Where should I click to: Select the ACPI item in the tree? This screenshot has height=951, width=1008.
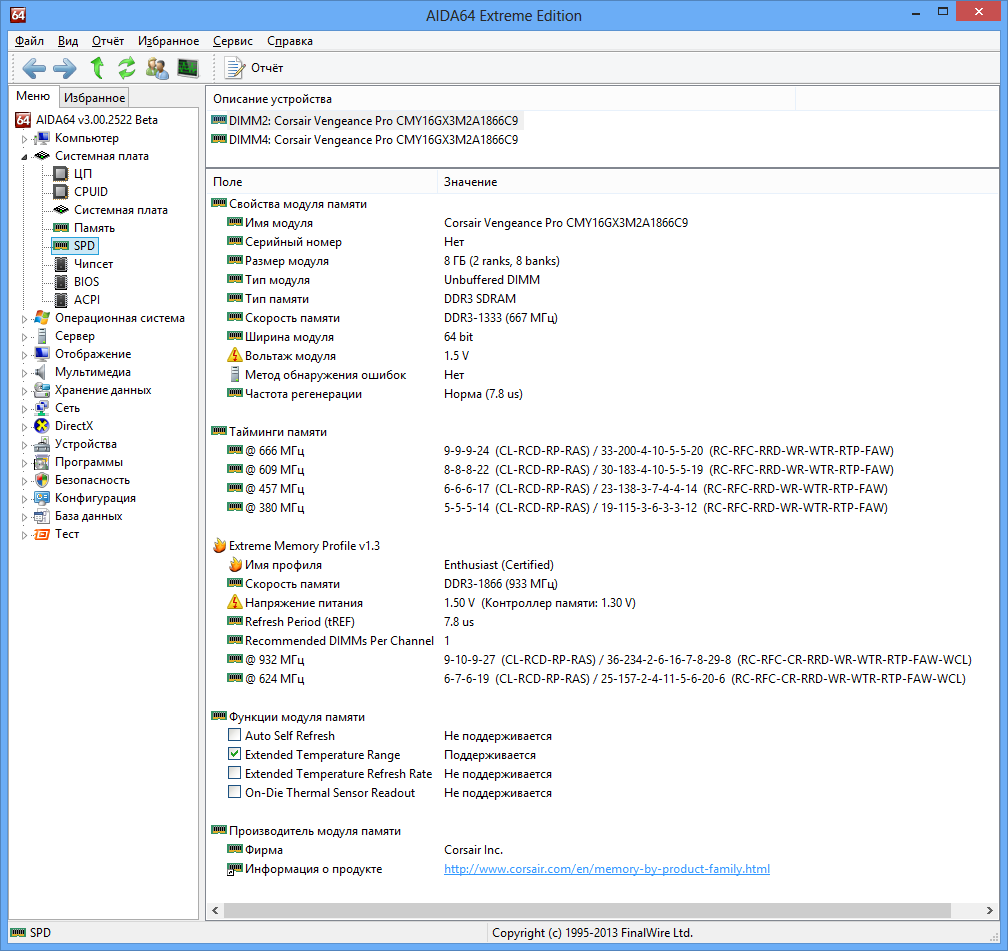tap(87, 300)
